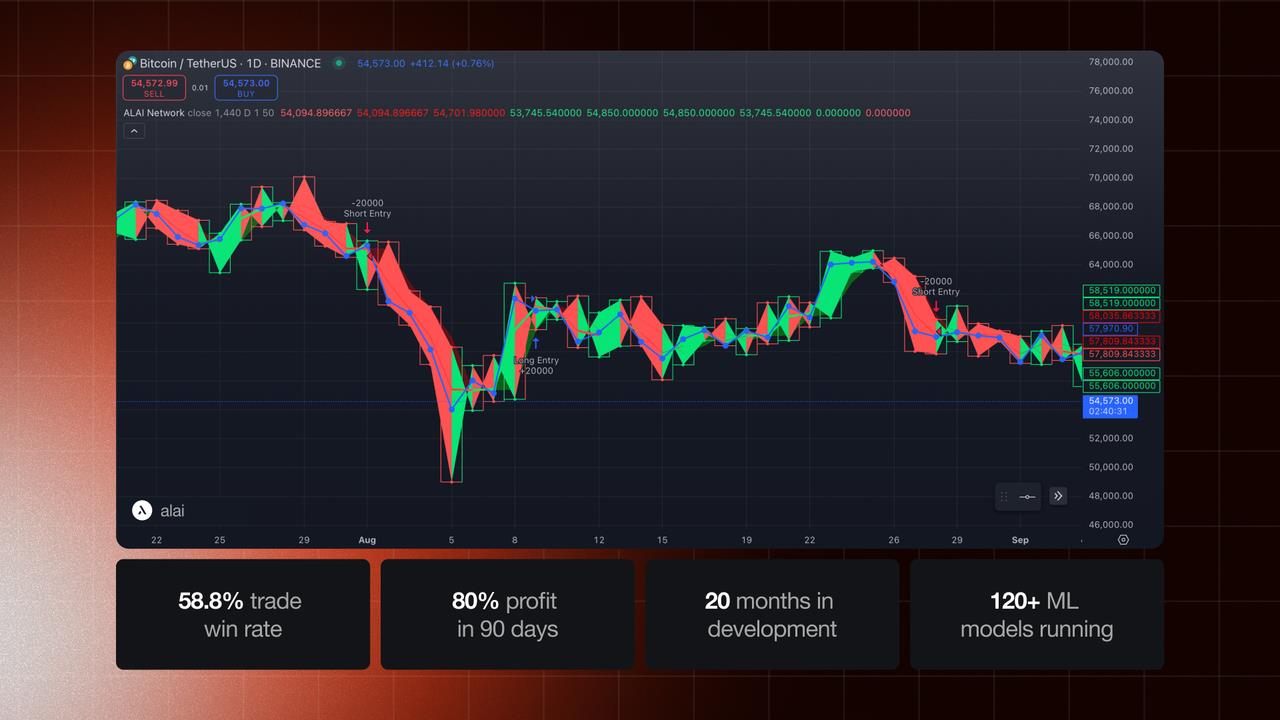The height and width of the screenshot is (720, 1280).
Task: Click the 58.8% trade win rate card
Action: click(243, 614)
